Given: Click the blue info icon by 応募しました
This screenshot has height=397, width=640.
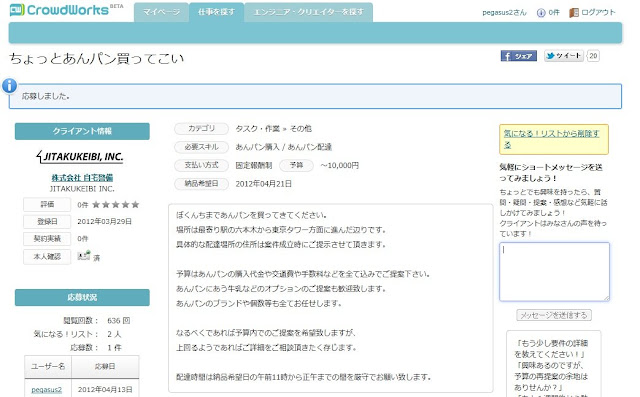Looking at the screenshot, I should tap(9, 86).
